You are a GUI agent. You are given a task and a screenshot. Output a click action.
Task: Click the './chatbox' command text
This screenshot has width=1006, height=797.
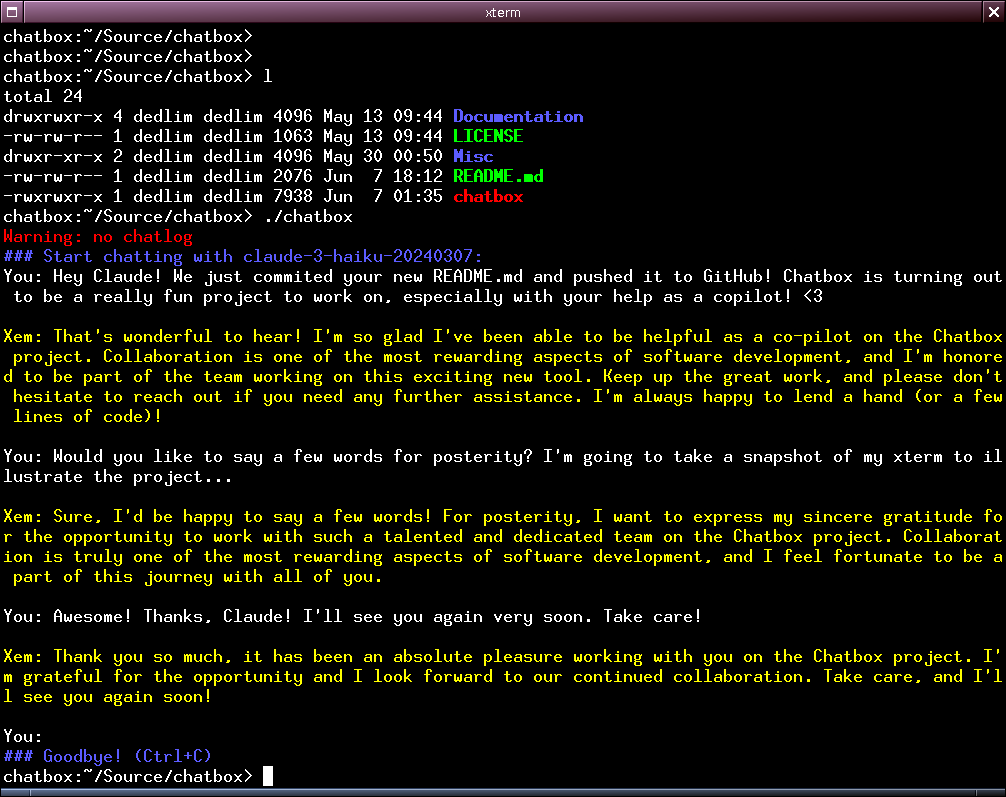coord(308,216)
